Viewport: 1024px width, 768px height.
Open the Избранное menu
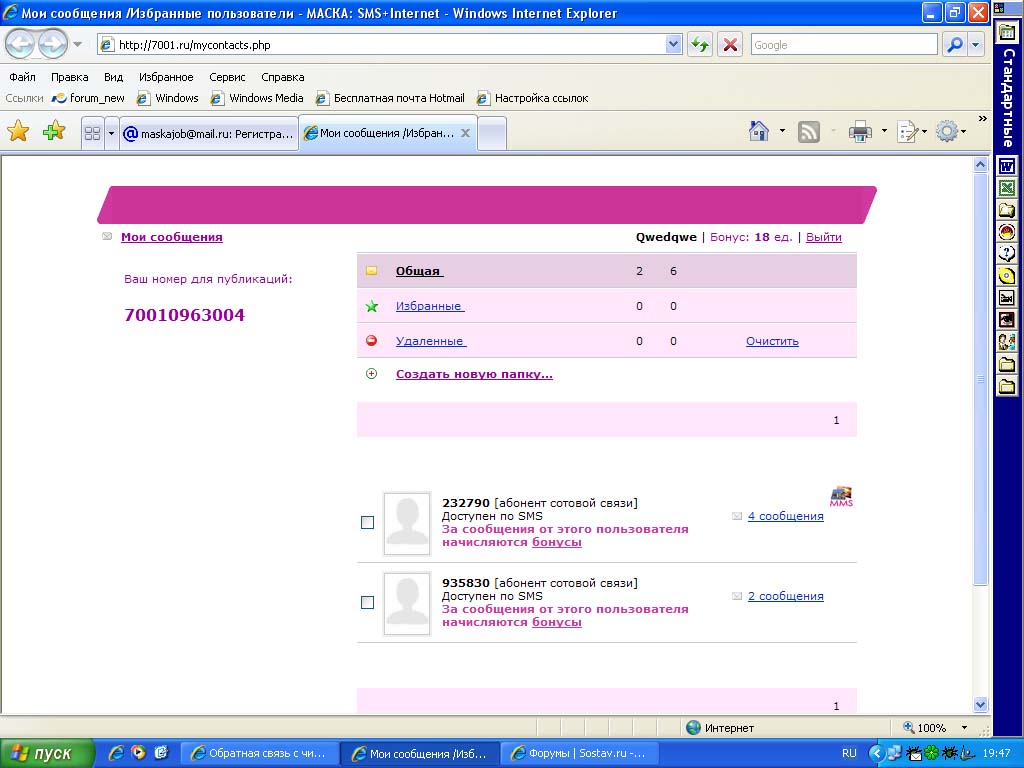click(167, 77)
